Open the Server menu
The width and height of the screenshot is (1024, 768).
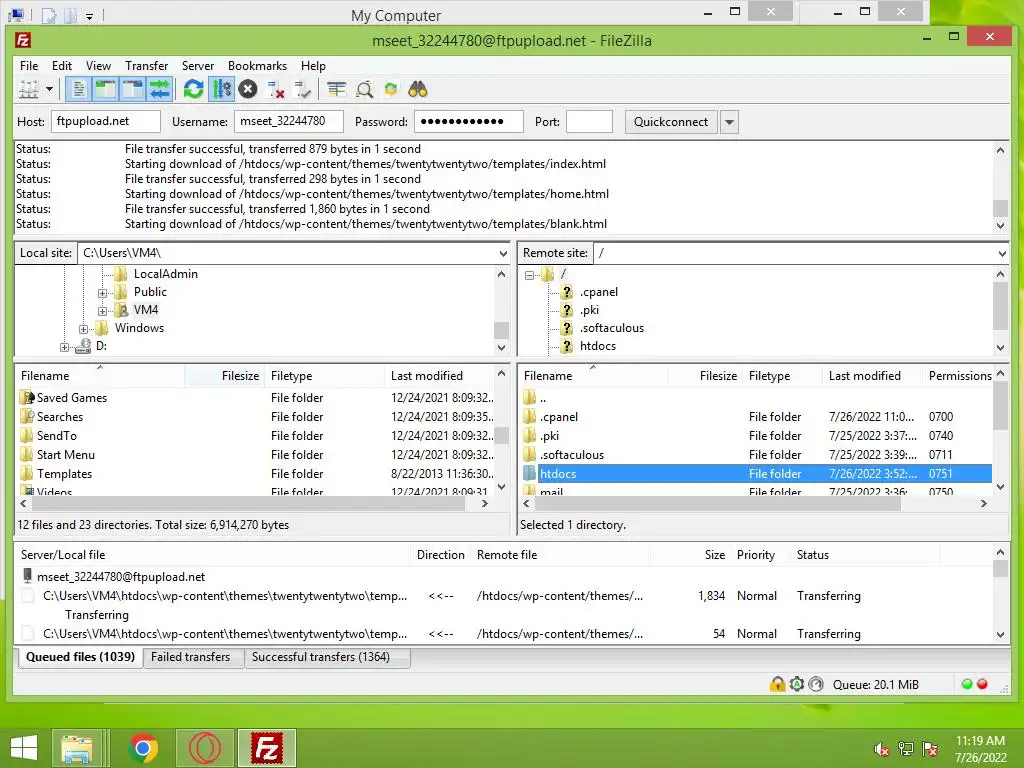(198, 66)
